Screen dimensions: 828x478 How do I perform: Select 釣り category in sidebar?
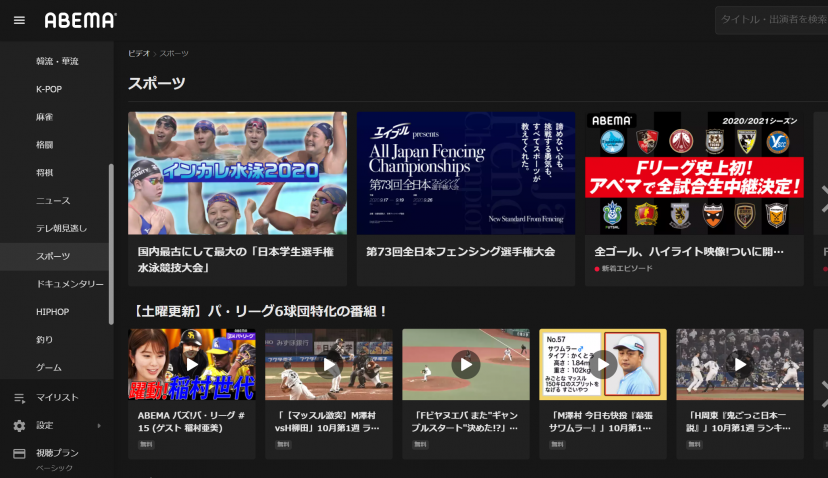44,340
